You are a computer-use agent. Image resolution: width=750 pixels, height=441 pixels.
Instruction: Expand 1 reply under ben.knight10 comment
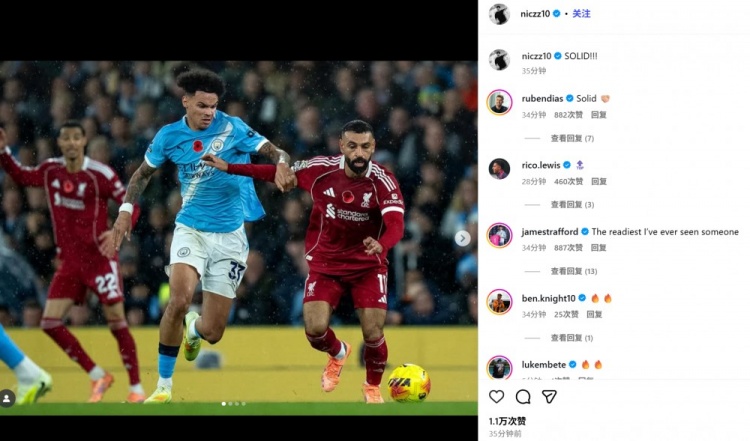click(572, 338)
